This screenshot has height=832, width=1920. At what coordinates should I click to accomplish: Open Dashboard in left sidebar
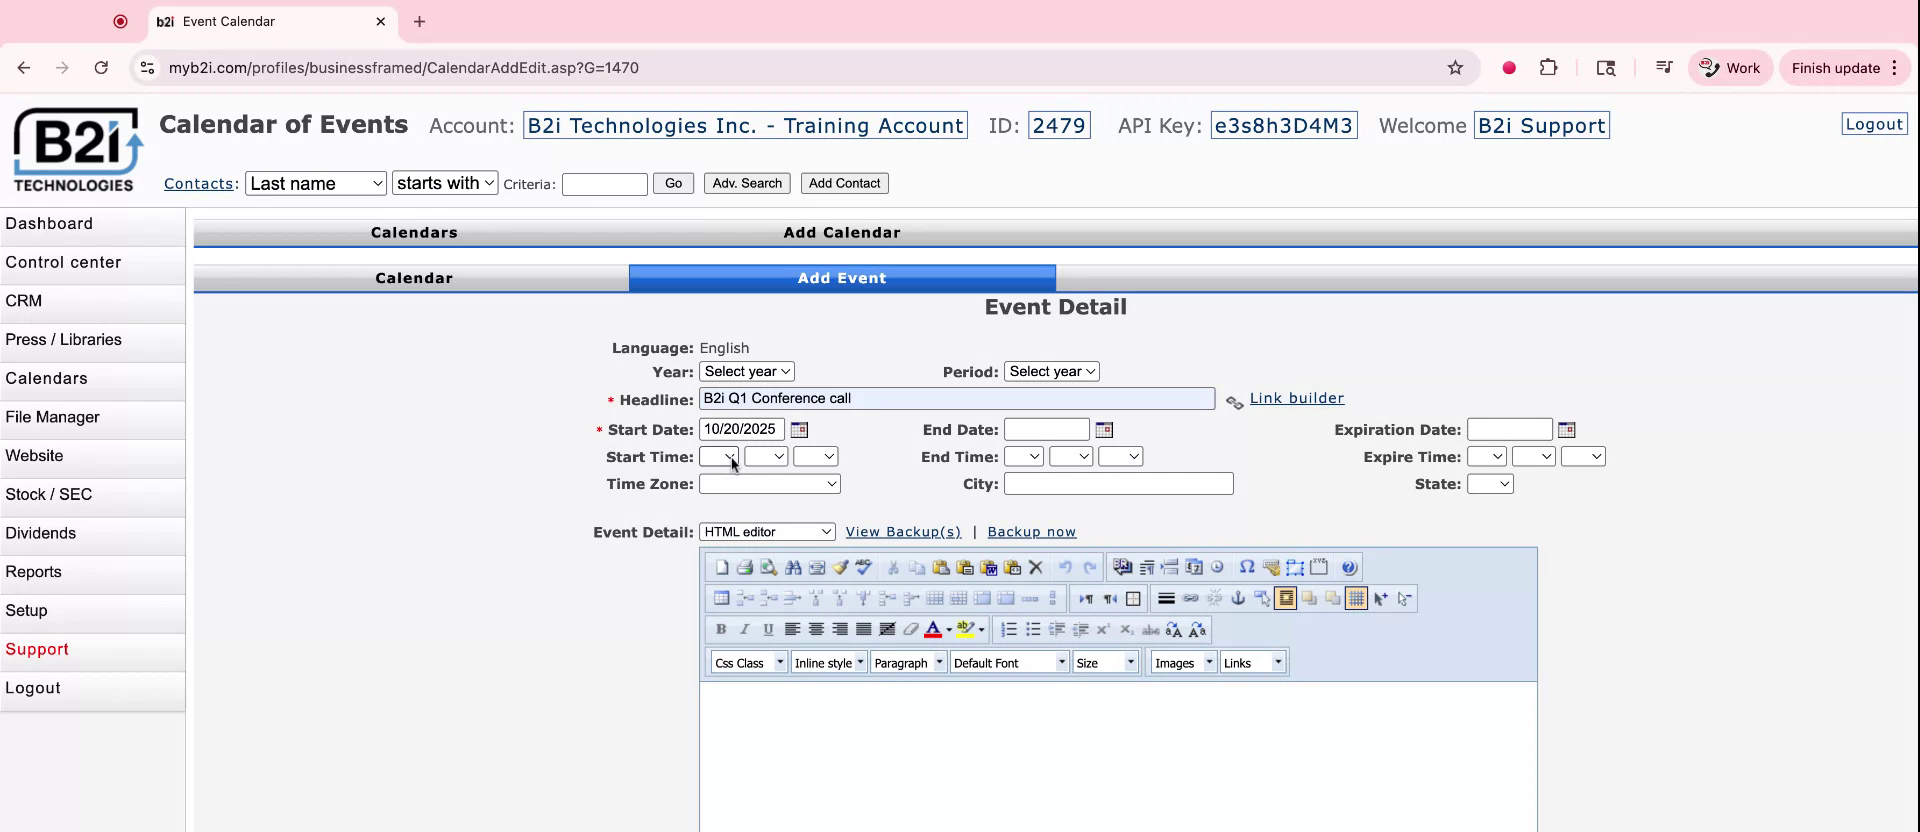click(x=92, y=224)
